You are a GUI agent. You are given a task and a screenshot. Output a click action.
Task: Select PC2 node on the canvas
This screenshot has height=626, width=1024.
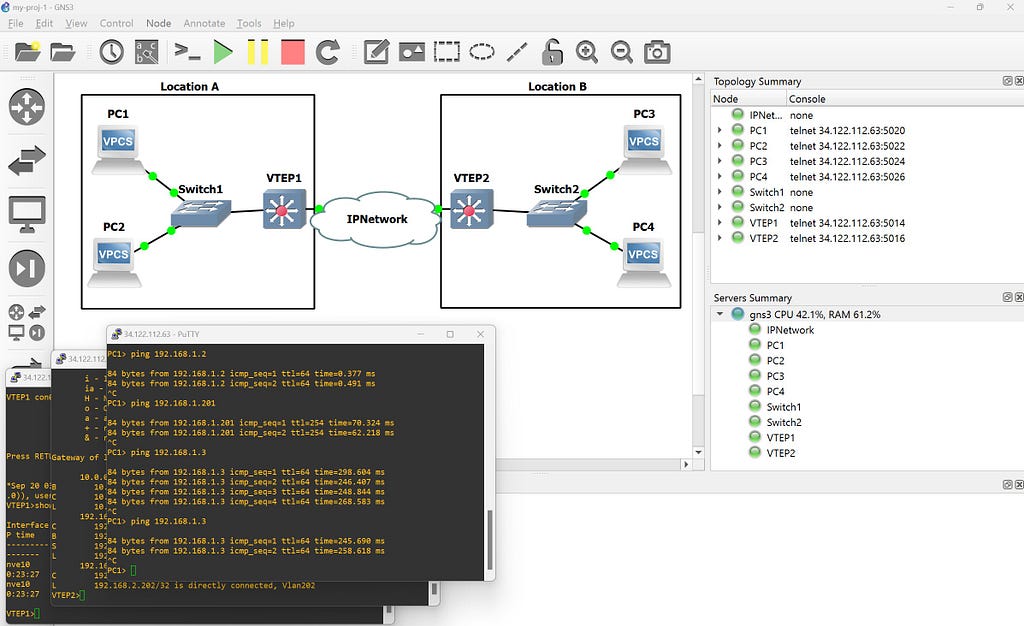click(114, 262)
